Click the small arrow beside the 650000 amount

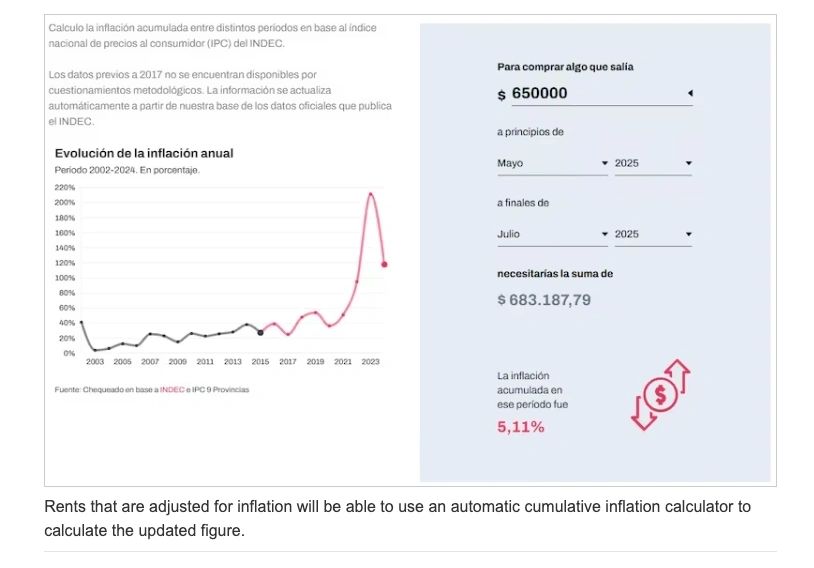pos(690,94)
